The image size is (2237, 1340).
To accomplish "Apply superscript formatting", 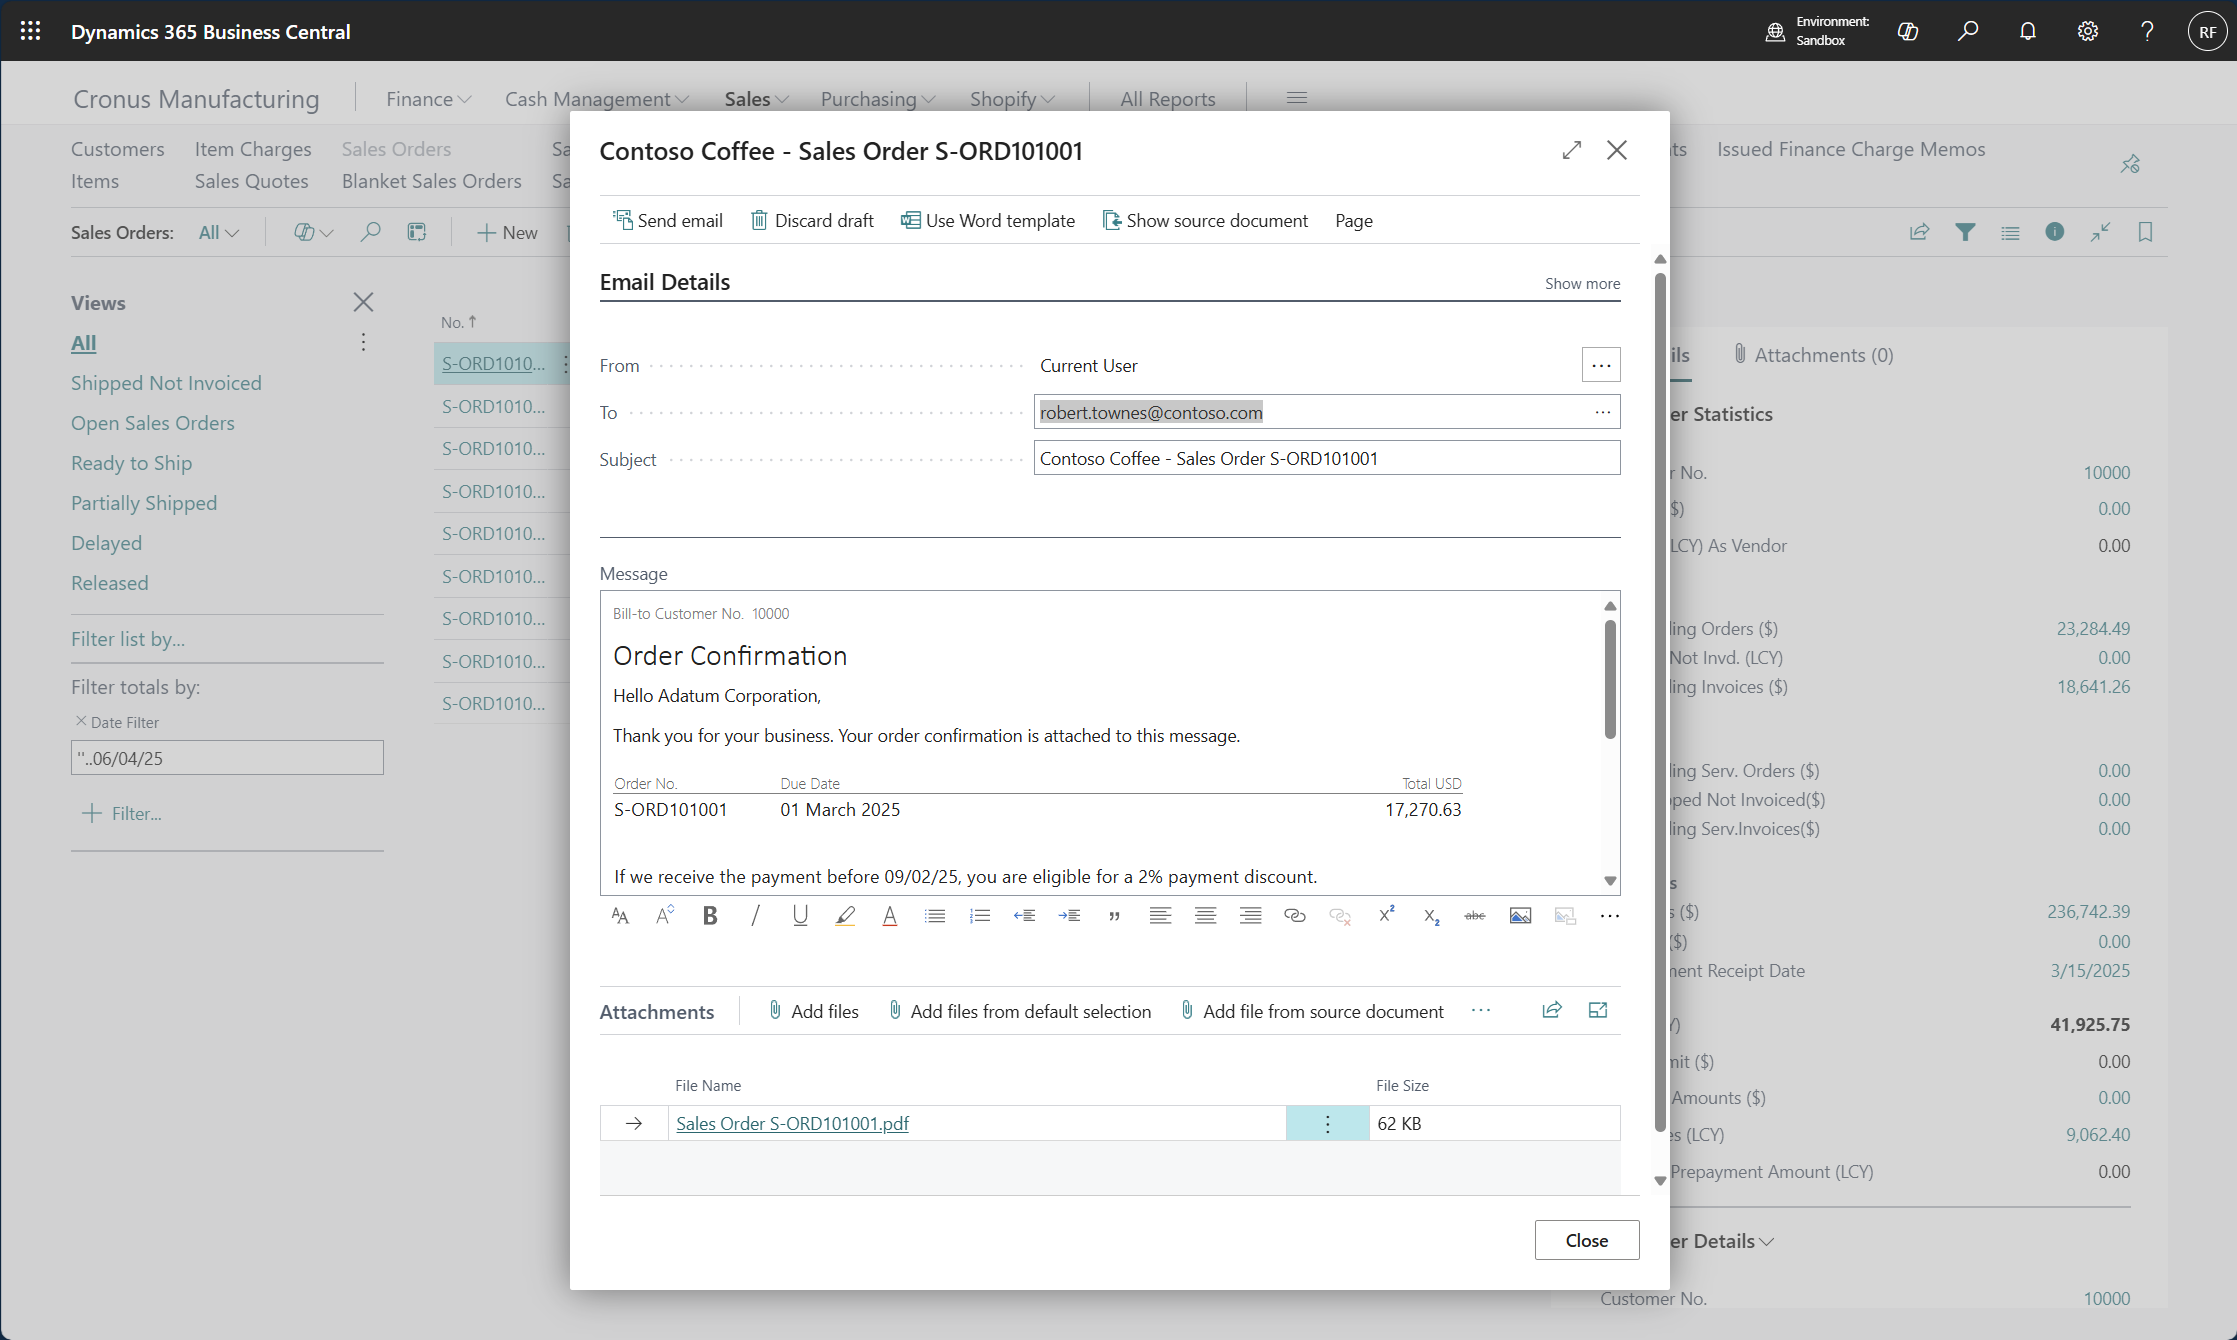I will tap(1386, 915).
